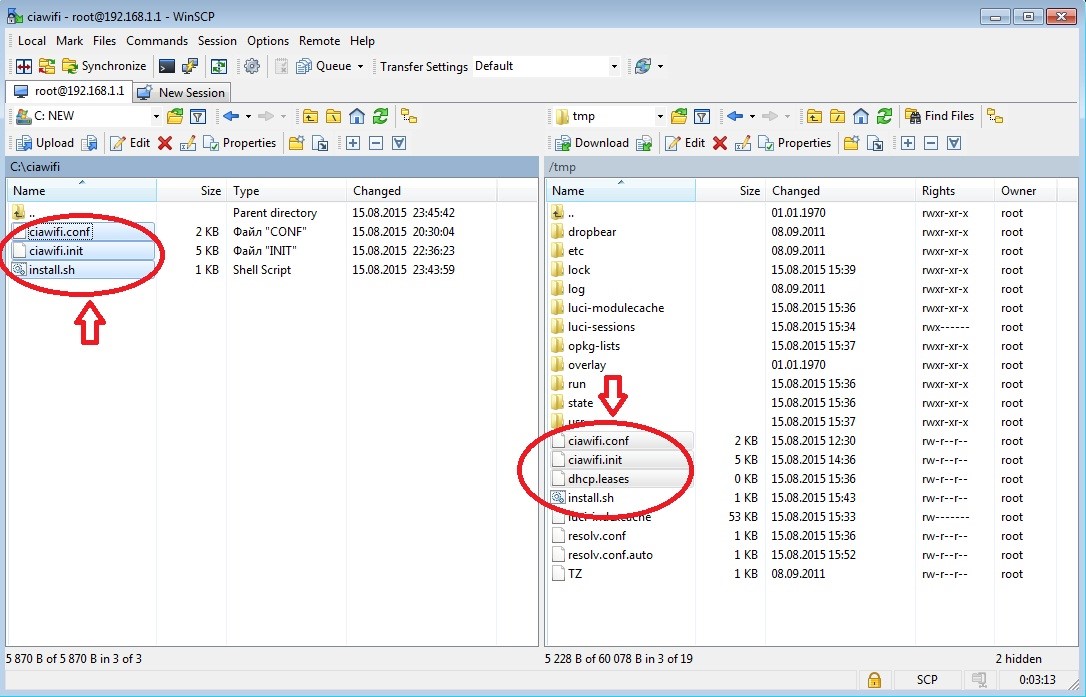Click the local panel Filter icon

click(x=198, y=116)
